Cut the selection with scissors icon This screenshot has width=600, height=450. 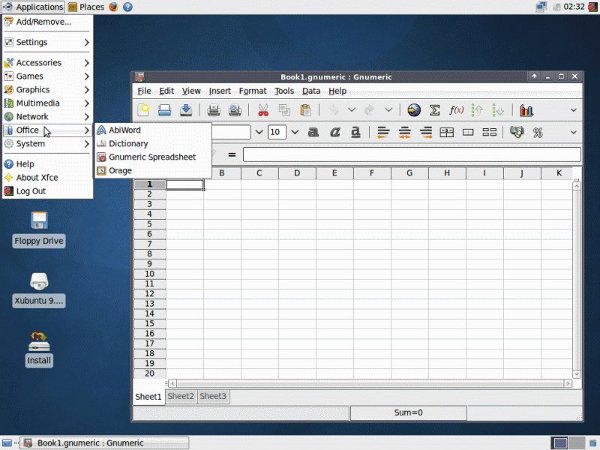(x=263, y=110)
